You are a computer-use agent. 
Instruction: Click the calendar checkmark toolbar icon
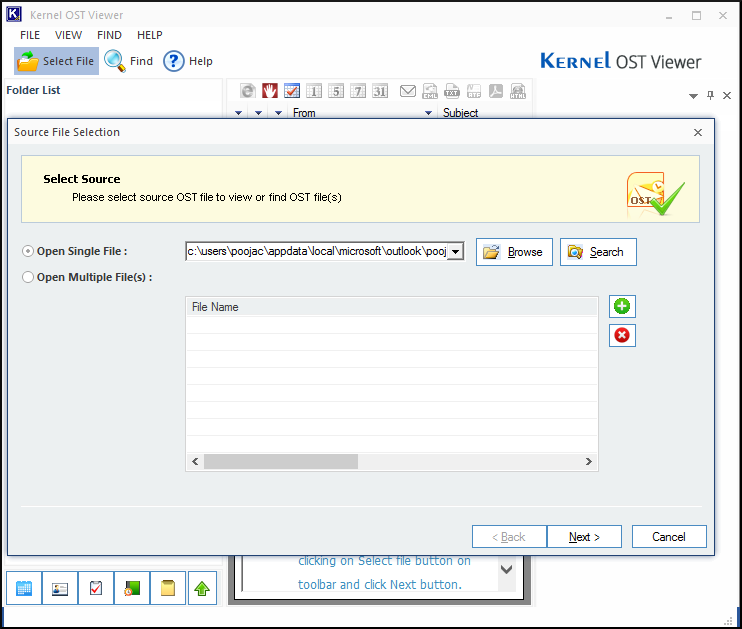292,91
